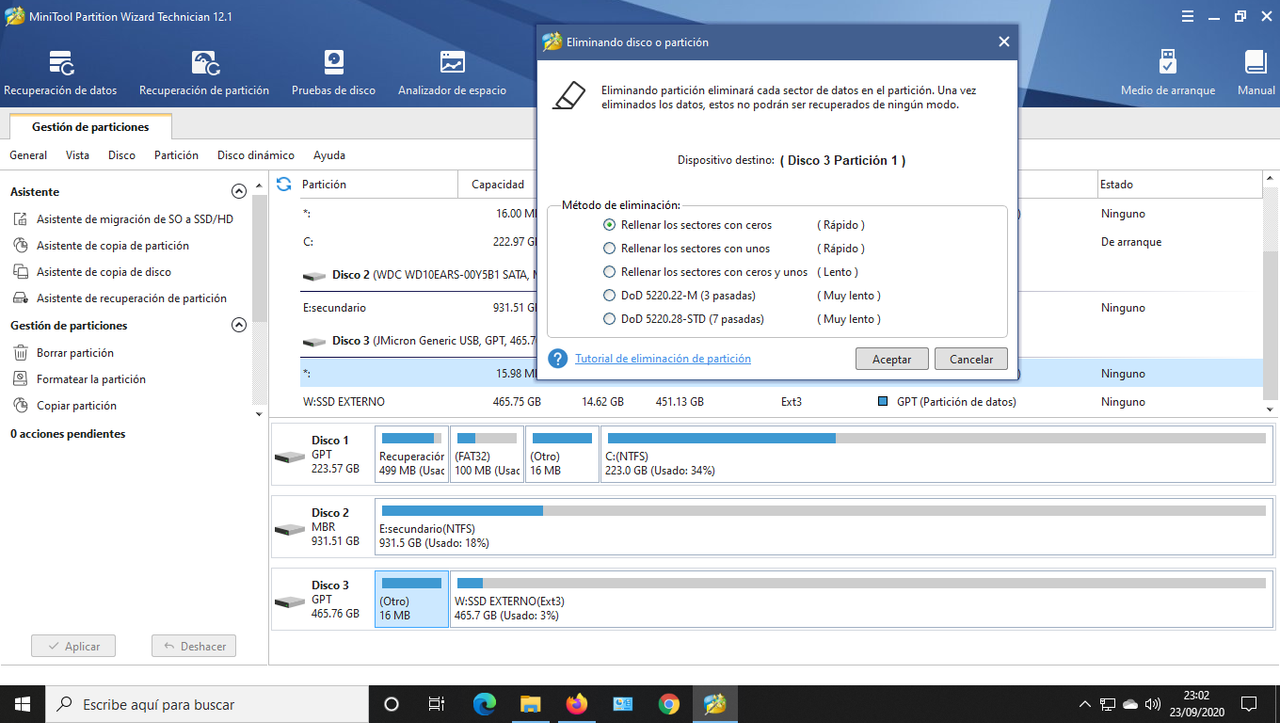Open Firefox from taskbar
The width and height of the screenshot is (1280, 723).
pyautogui.click(x=576, y=704)
